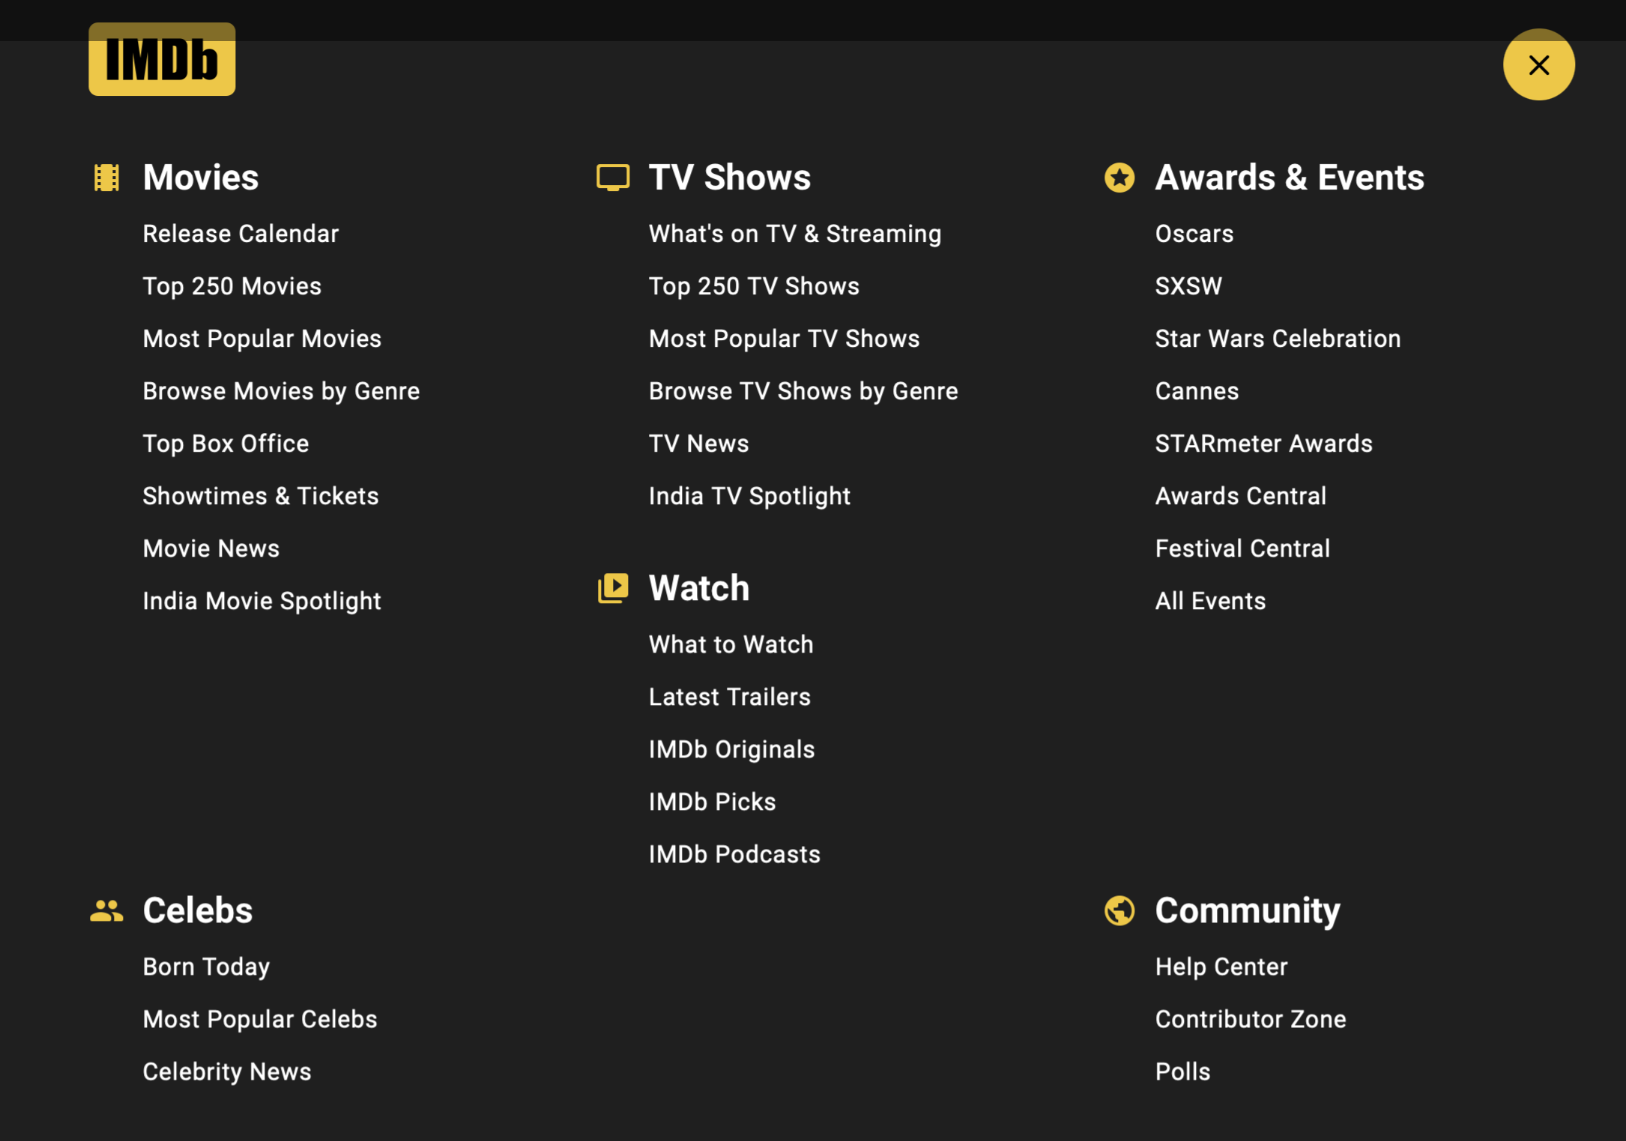Go to IMDb Picks

712,802
